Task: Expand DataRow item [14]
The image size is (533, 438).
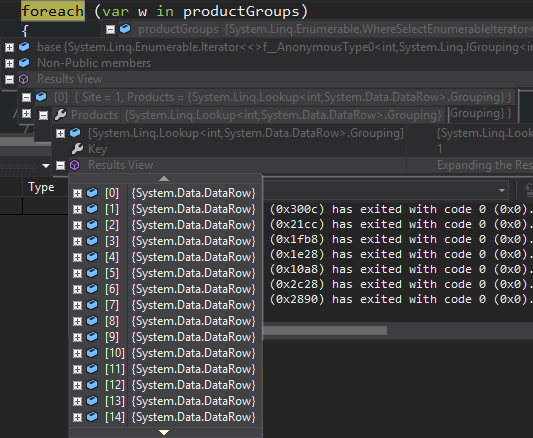Action: tap(78, 417)
